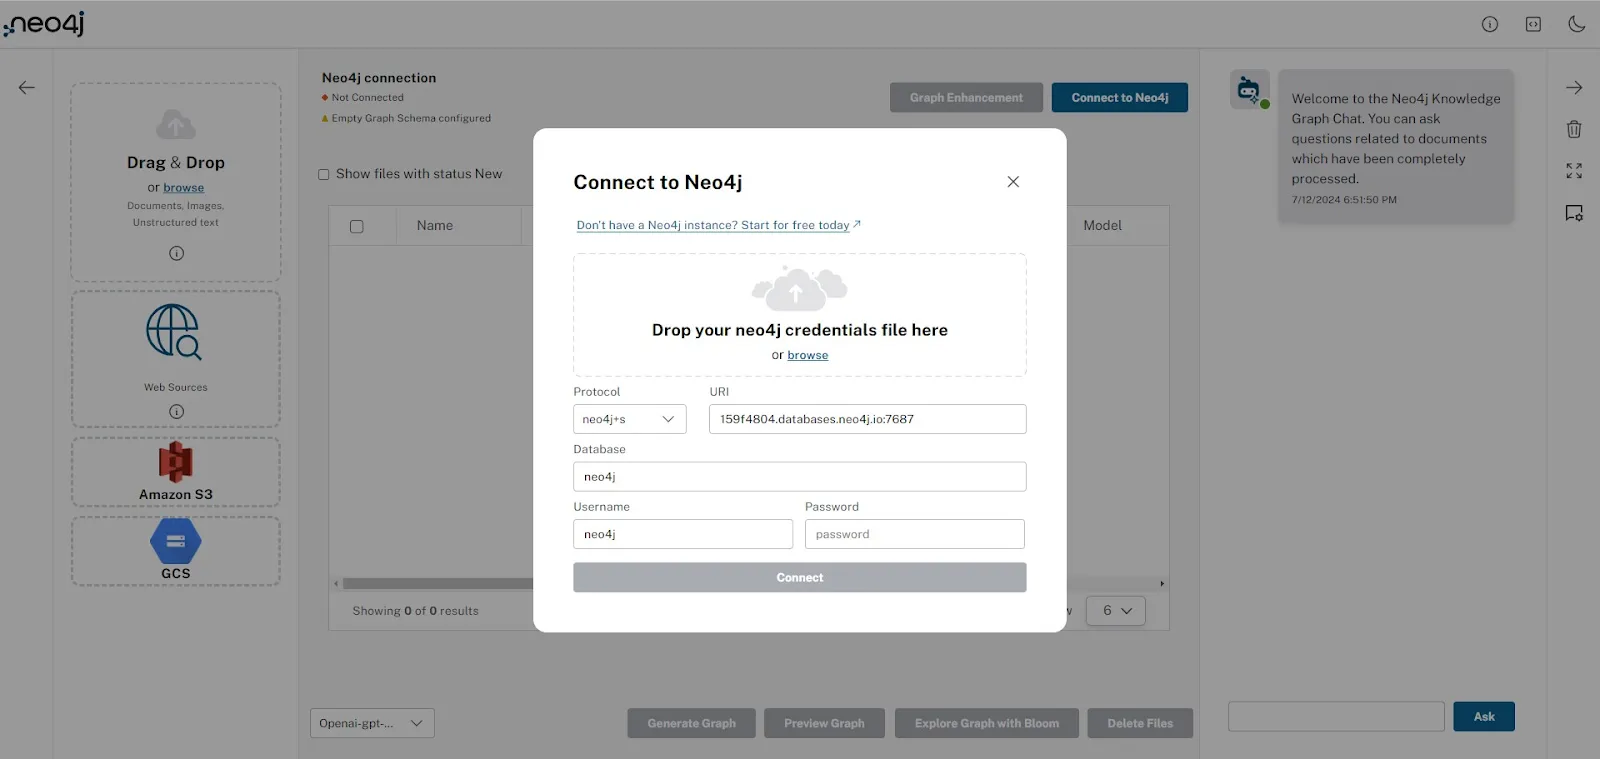
Task: Click the Username input field
Action: (x=683, y=534)
